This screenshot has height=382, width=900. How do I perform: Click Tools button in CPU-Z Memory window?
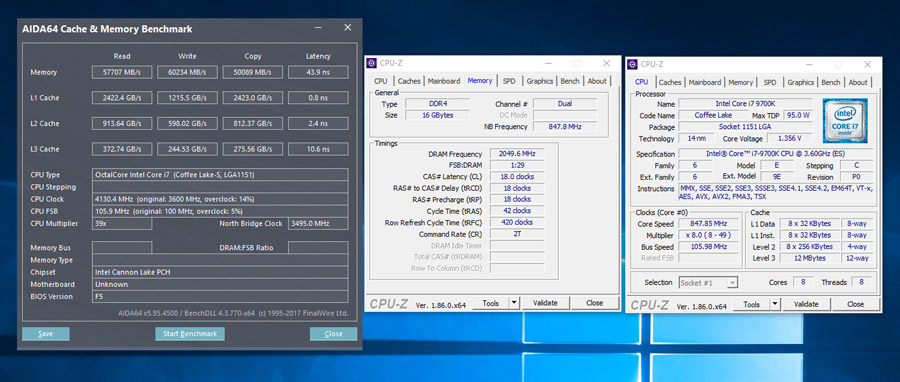point(491,303)
